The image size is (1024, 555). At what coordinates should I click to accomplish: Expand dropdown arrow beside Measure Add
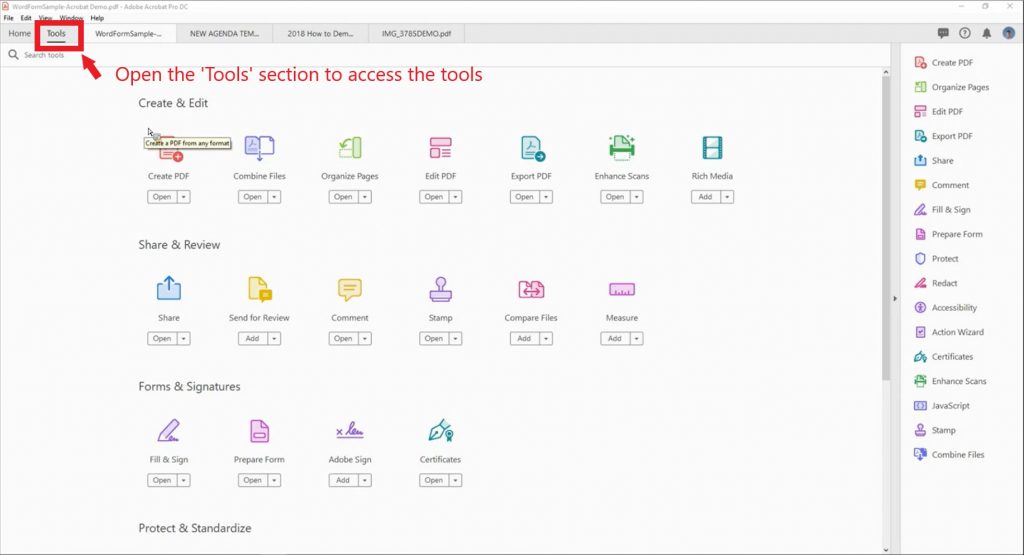[x=637, y=338]
